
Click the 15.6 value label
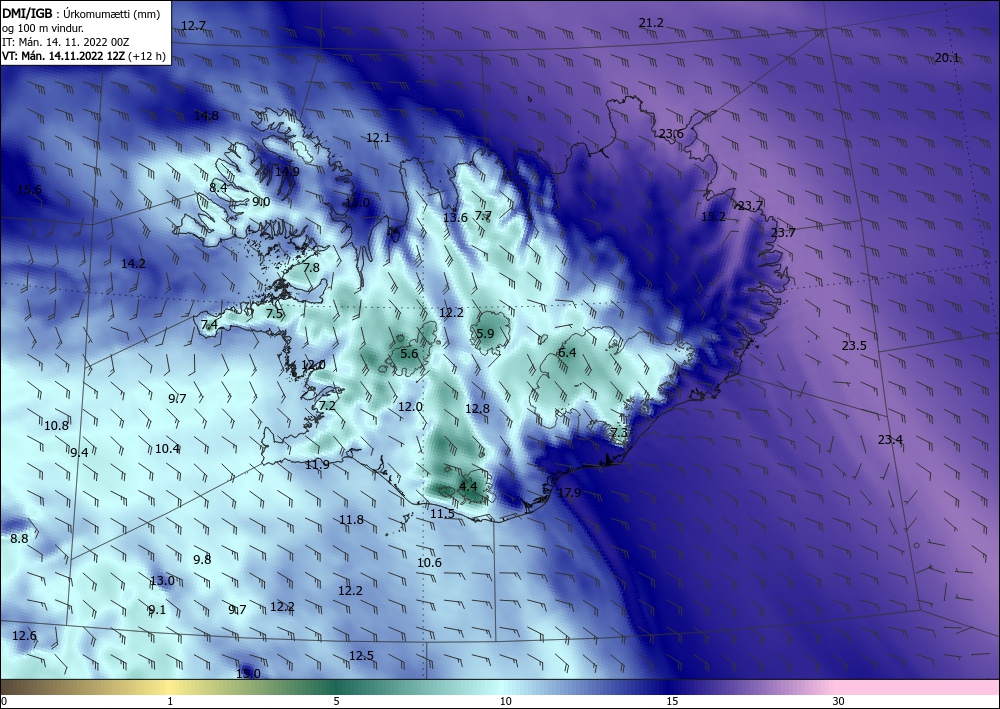(x=29, y=190)
